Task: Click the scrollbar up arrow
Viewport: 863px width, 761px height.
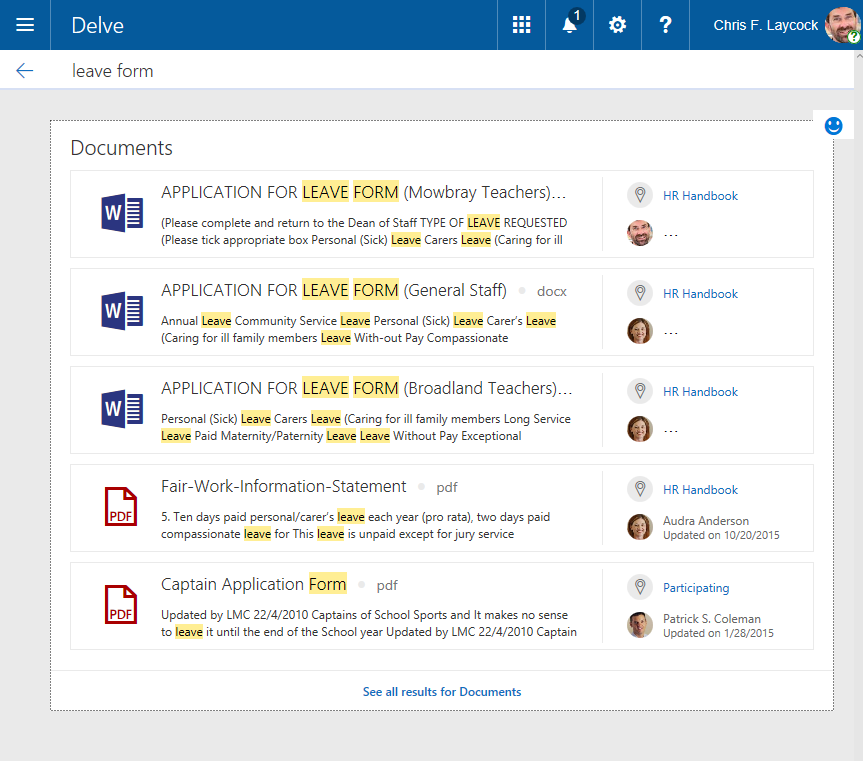Action: pyautogui.click(x=859, y=56)
